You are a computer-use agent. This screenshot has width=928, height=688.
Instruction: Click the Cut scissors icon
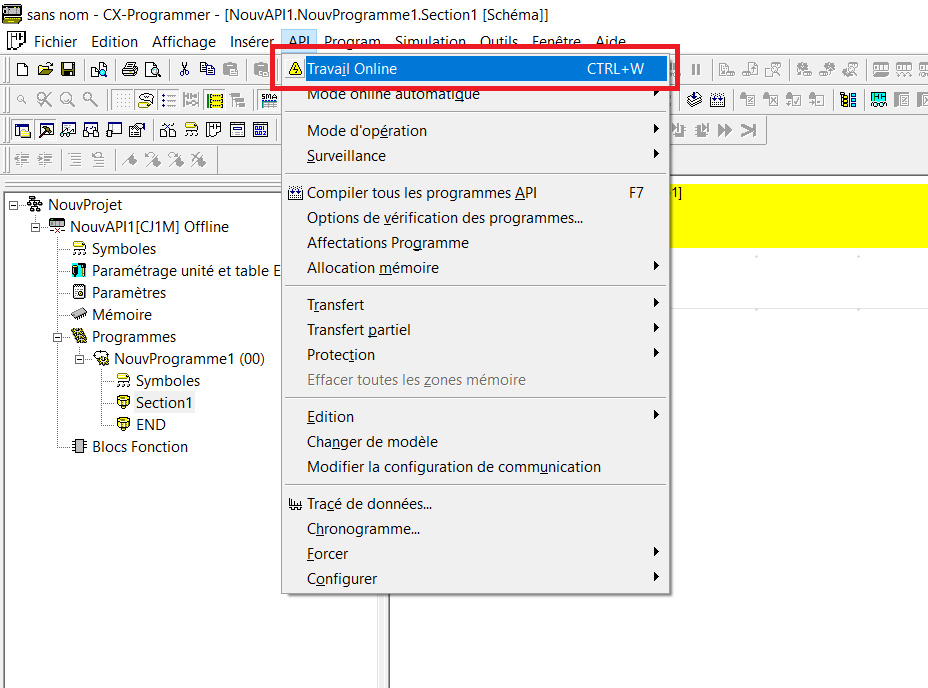184,69
